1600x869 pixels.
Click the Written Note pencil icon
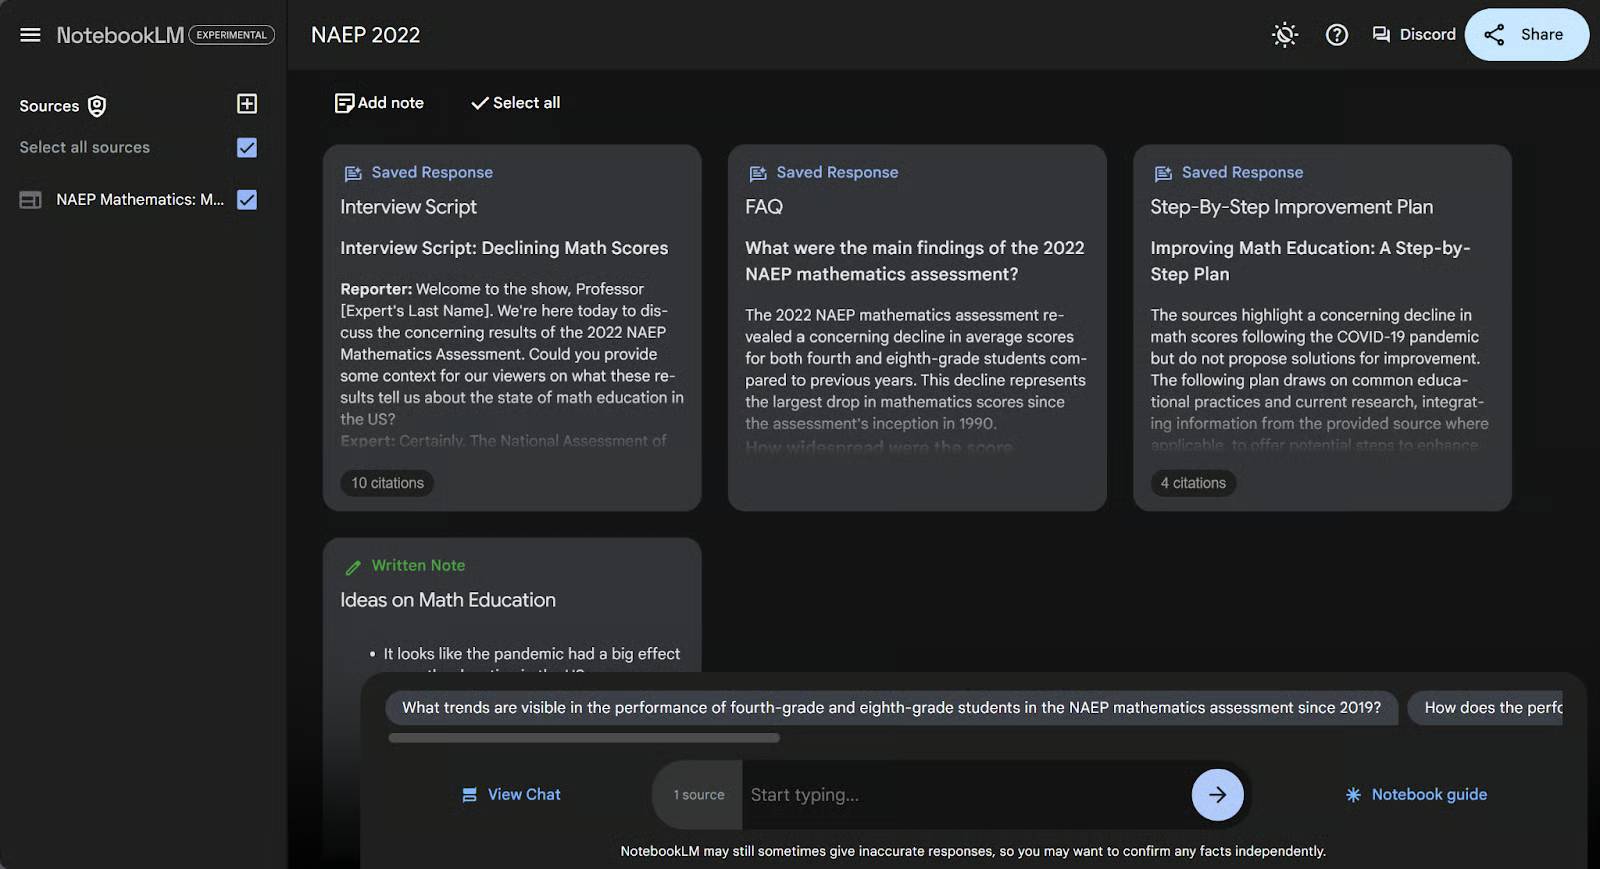[353, 567]
